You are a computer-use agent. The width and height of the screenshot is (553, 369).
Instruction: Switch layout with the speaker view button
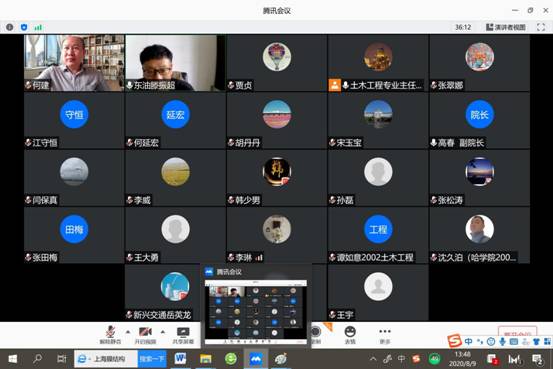[x=505, y=27]
